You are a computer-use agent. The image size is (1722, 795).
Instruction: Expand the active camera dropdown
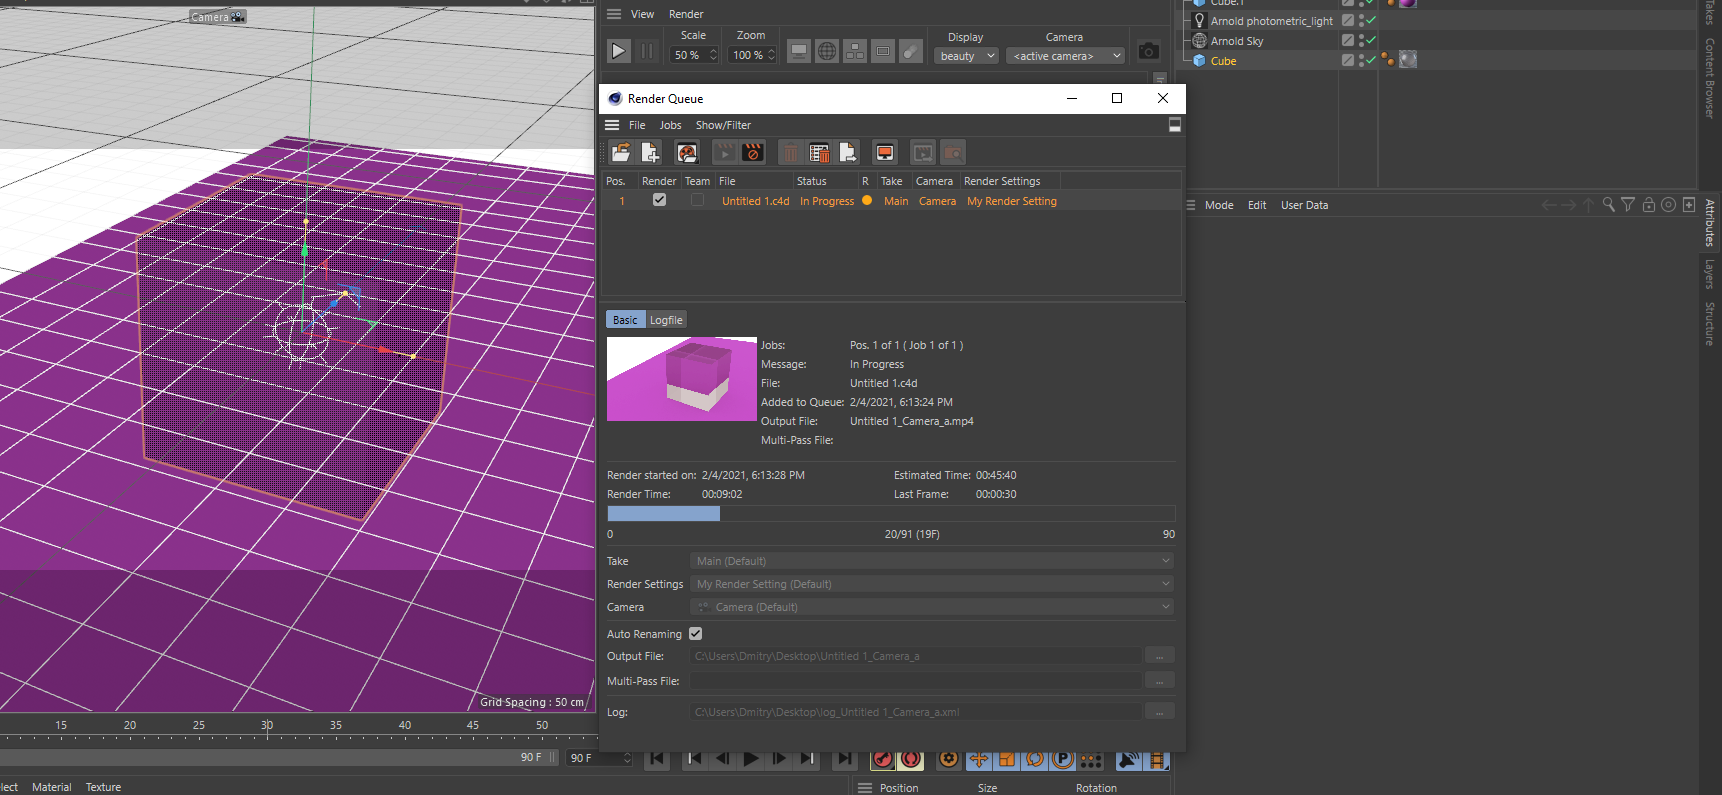[1065, 56]
